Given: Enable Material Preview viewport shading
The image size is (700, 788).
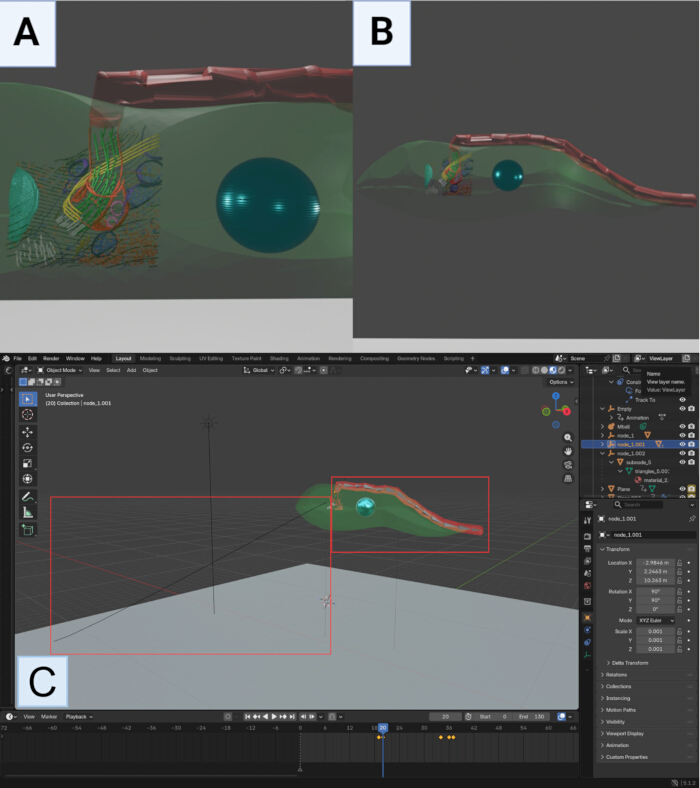Looking at the screenshot, I should (x=553, y=370).
